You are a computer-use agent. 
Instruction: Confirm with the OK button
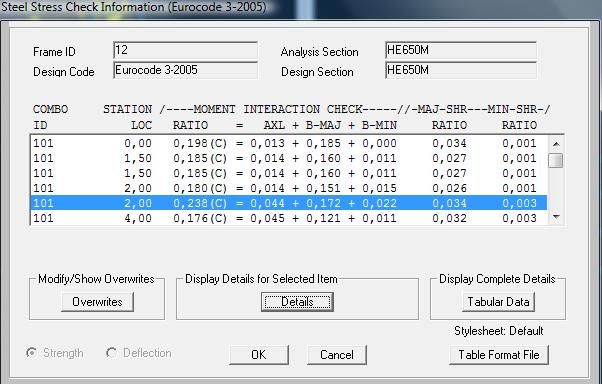pos(259,355)
